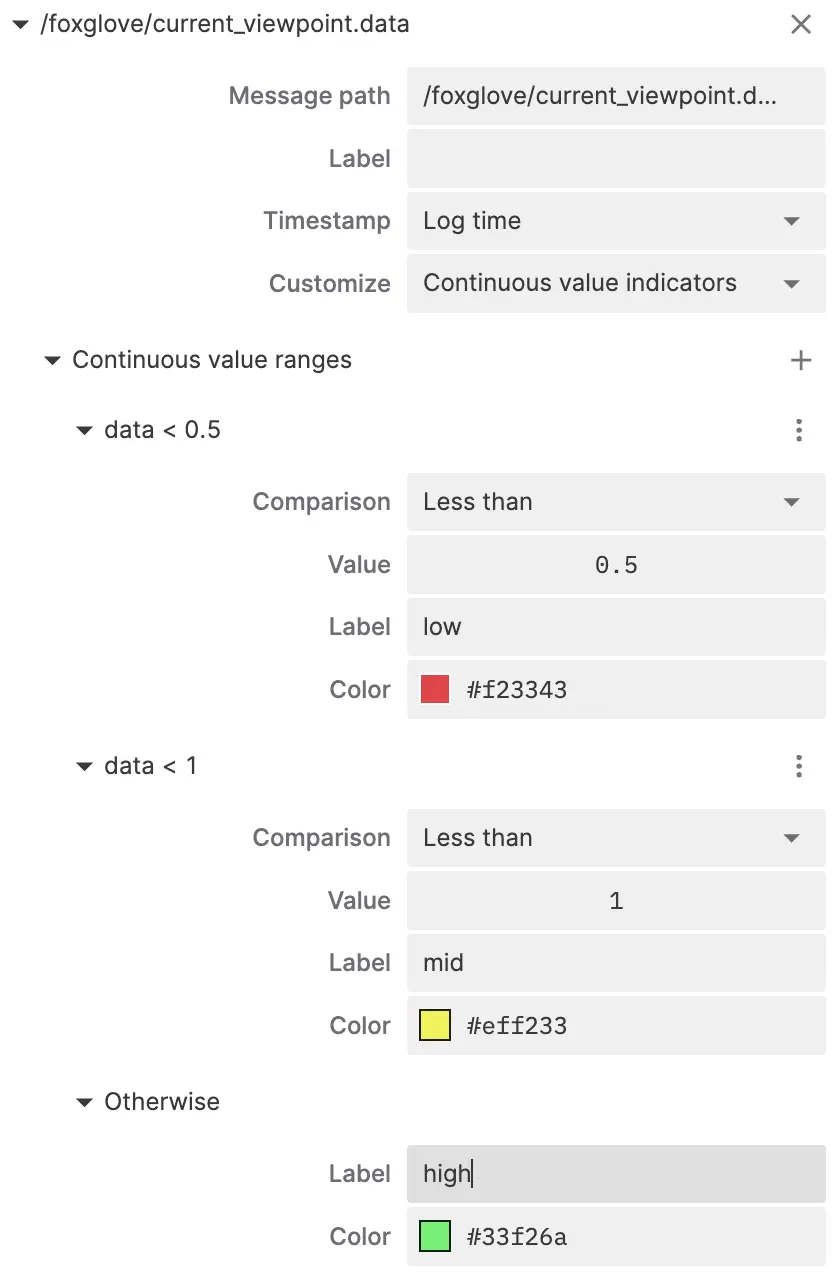Collapse the Continuous value ranges section
The height and width of the screenshot is (1272, 833).
click(x=52, y=360)
